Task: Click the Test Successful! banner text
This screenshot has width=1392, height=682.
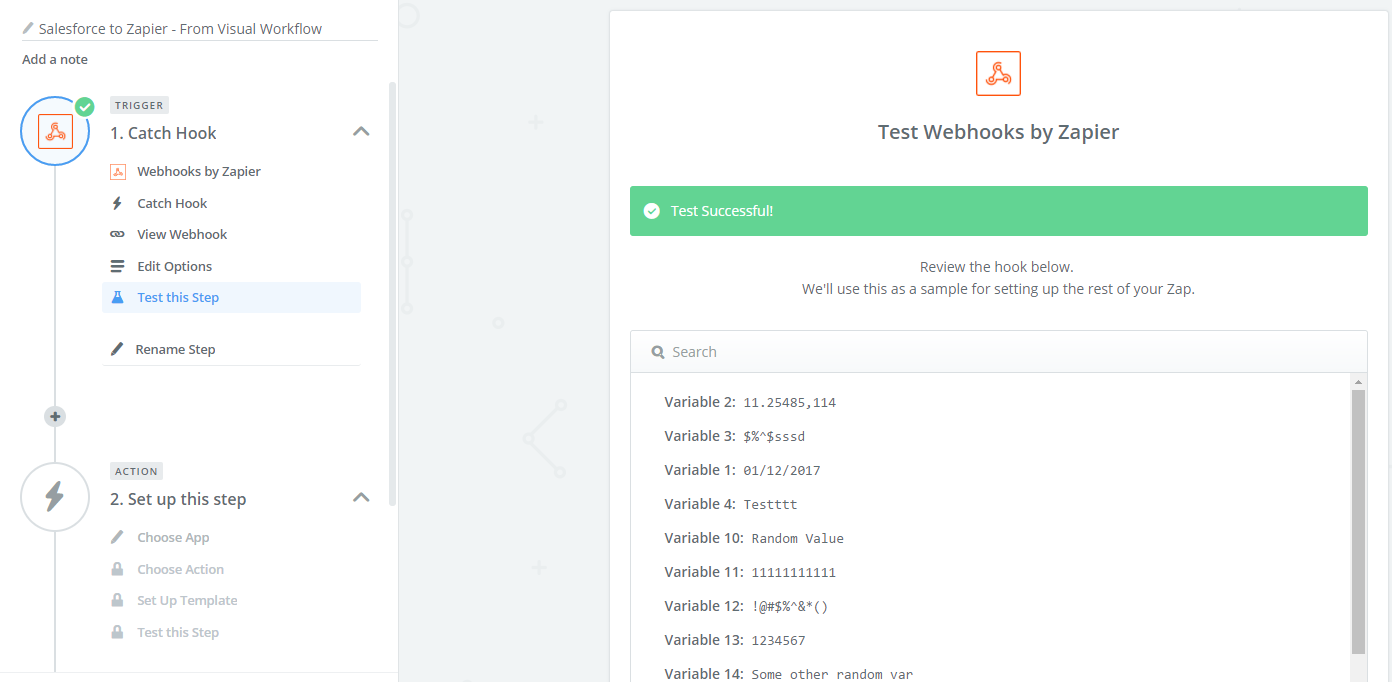Action: 721,211
